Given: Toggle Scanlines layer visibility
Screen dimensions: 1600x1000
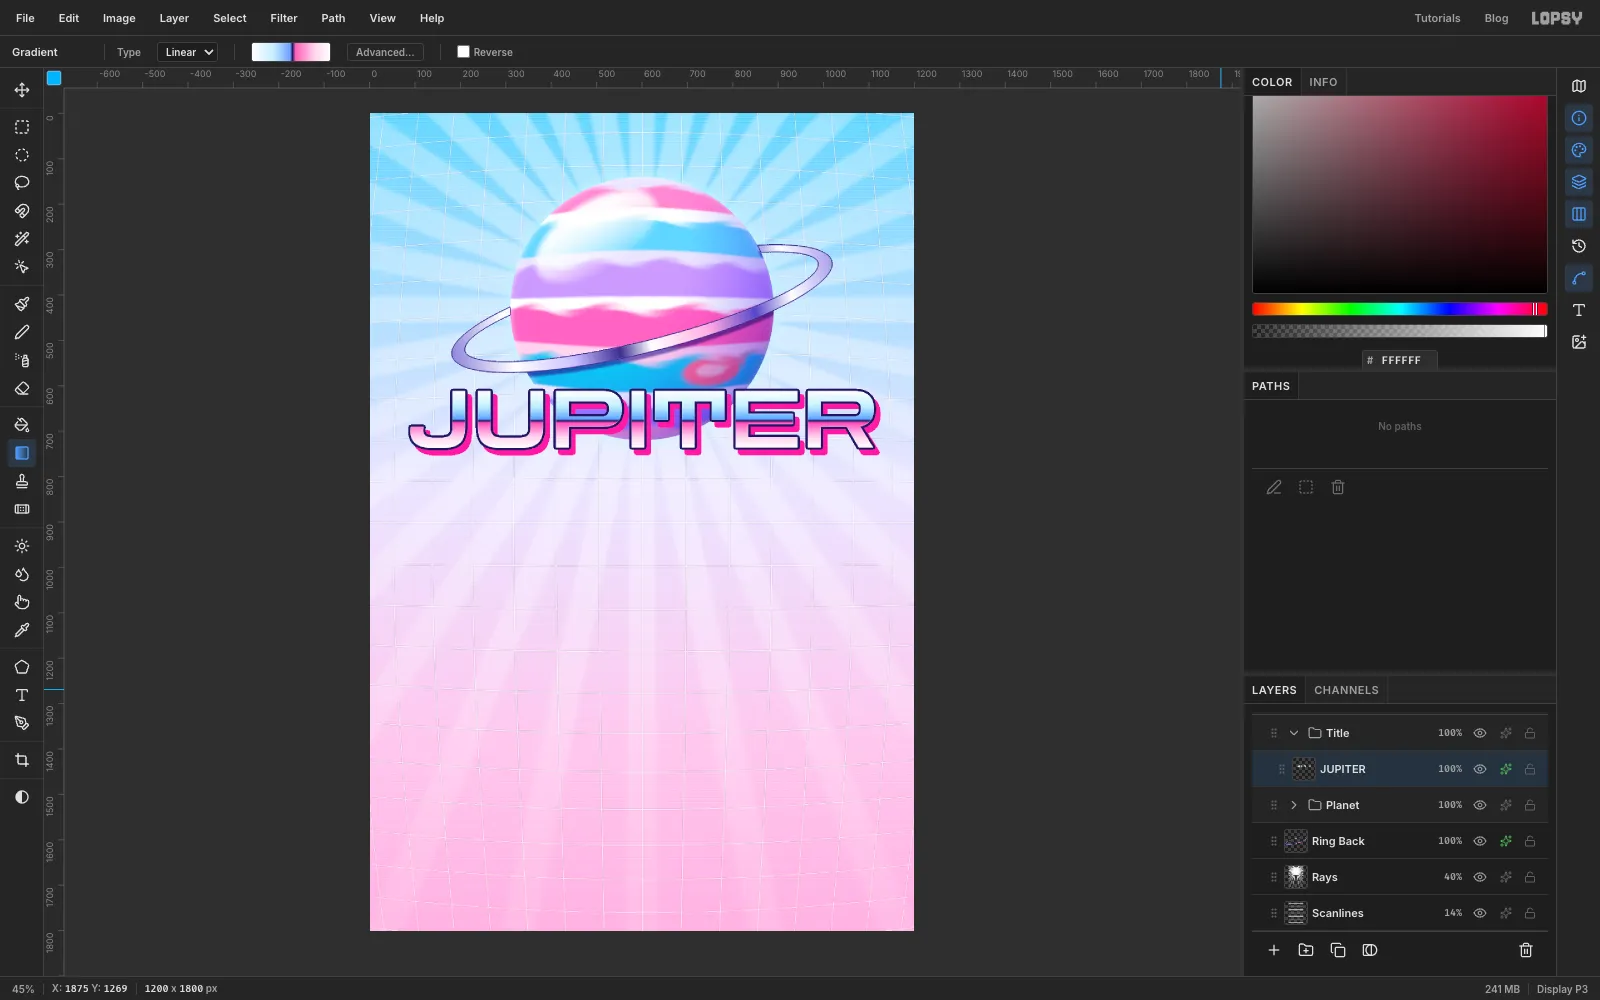Looking at the screenshot, I should point(1480,913).
